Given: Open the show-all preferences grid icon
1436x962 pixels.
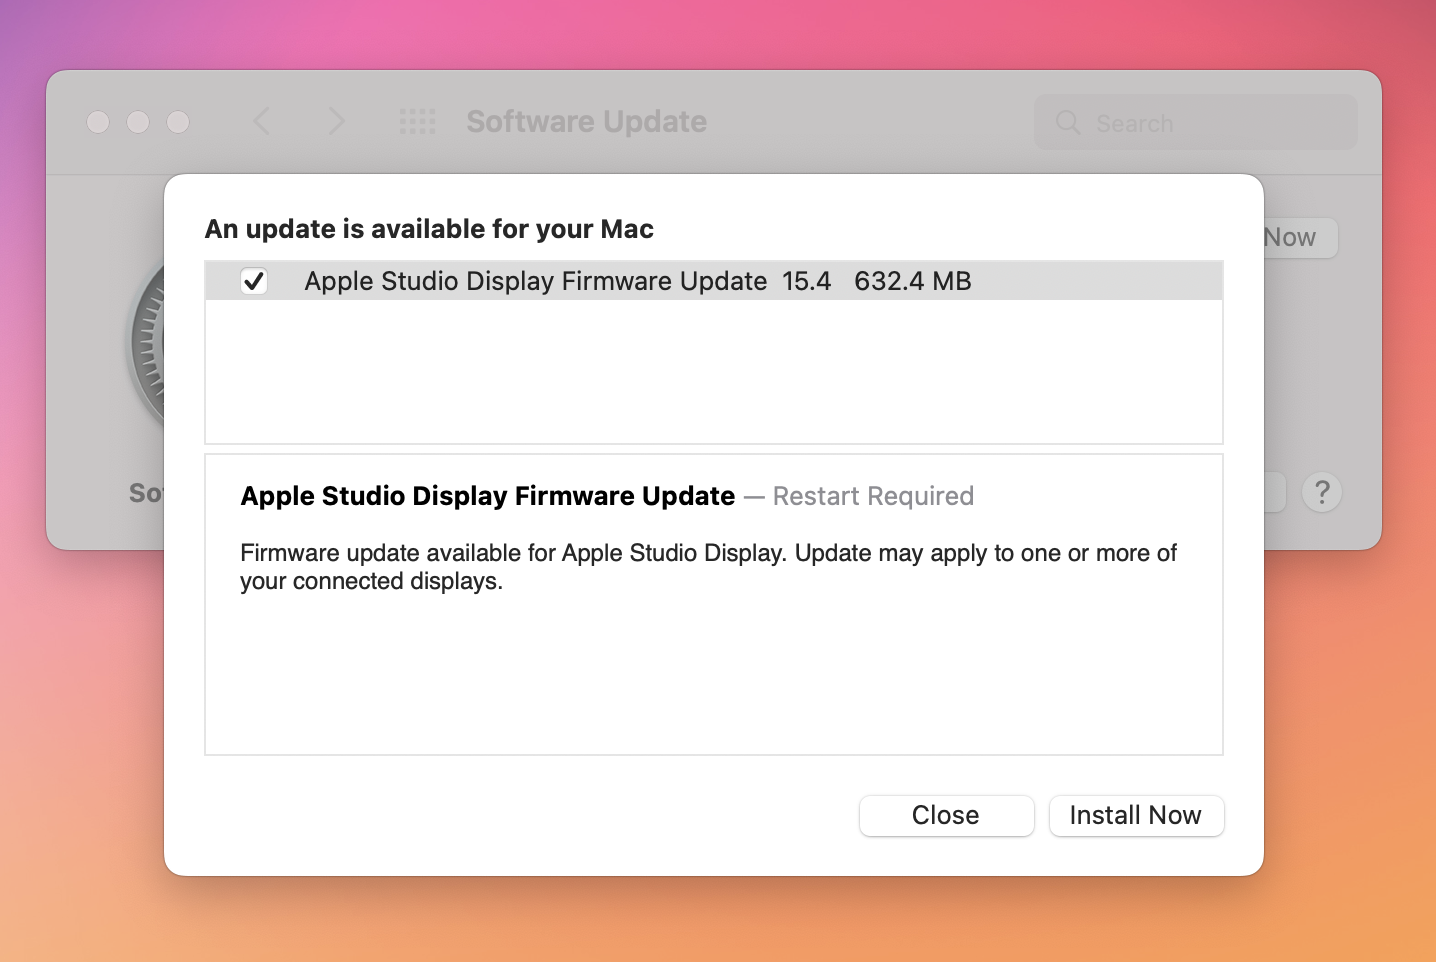Looking at the screenshot, I should point(417,122).
